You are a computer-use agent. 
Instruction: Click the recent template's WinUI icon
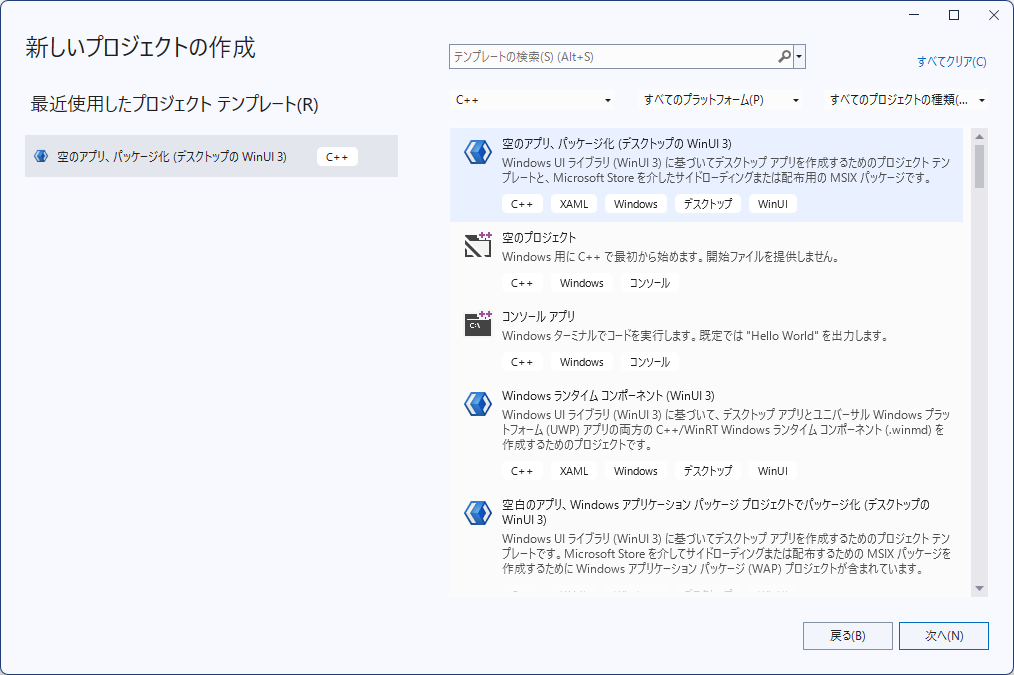click(40, 155)
